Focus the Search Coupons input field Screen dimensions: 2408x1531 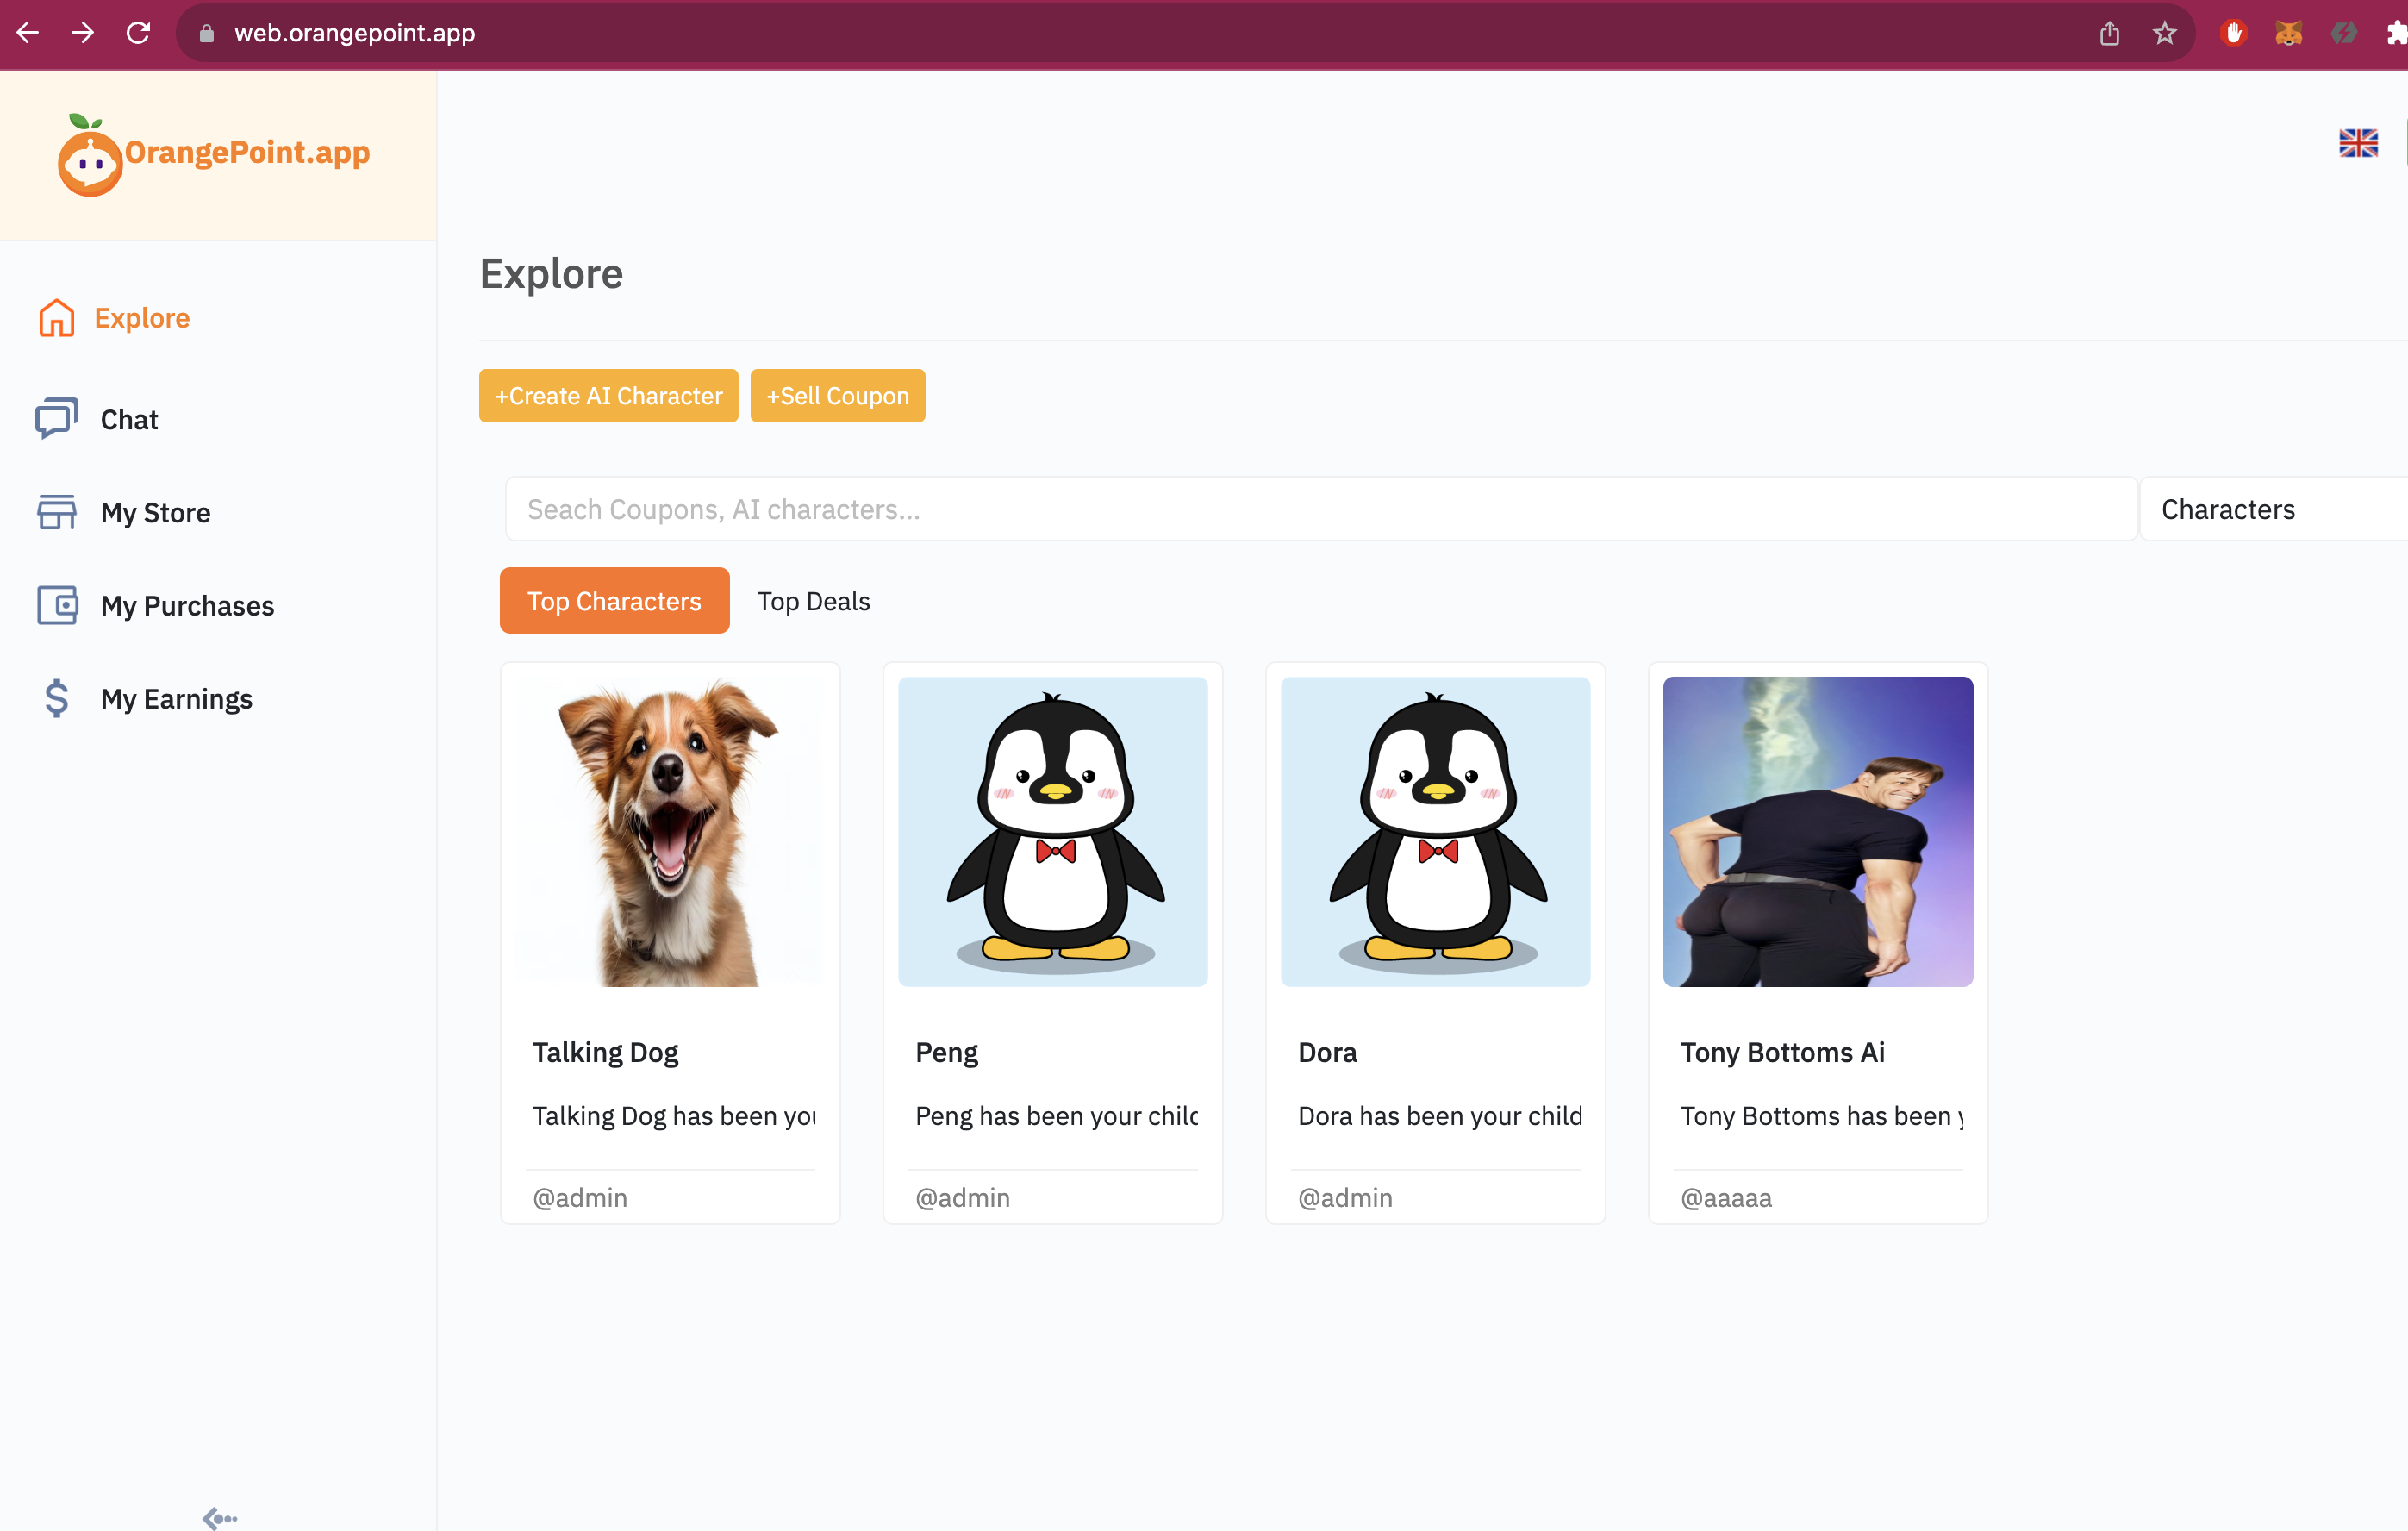[1320, 509]
